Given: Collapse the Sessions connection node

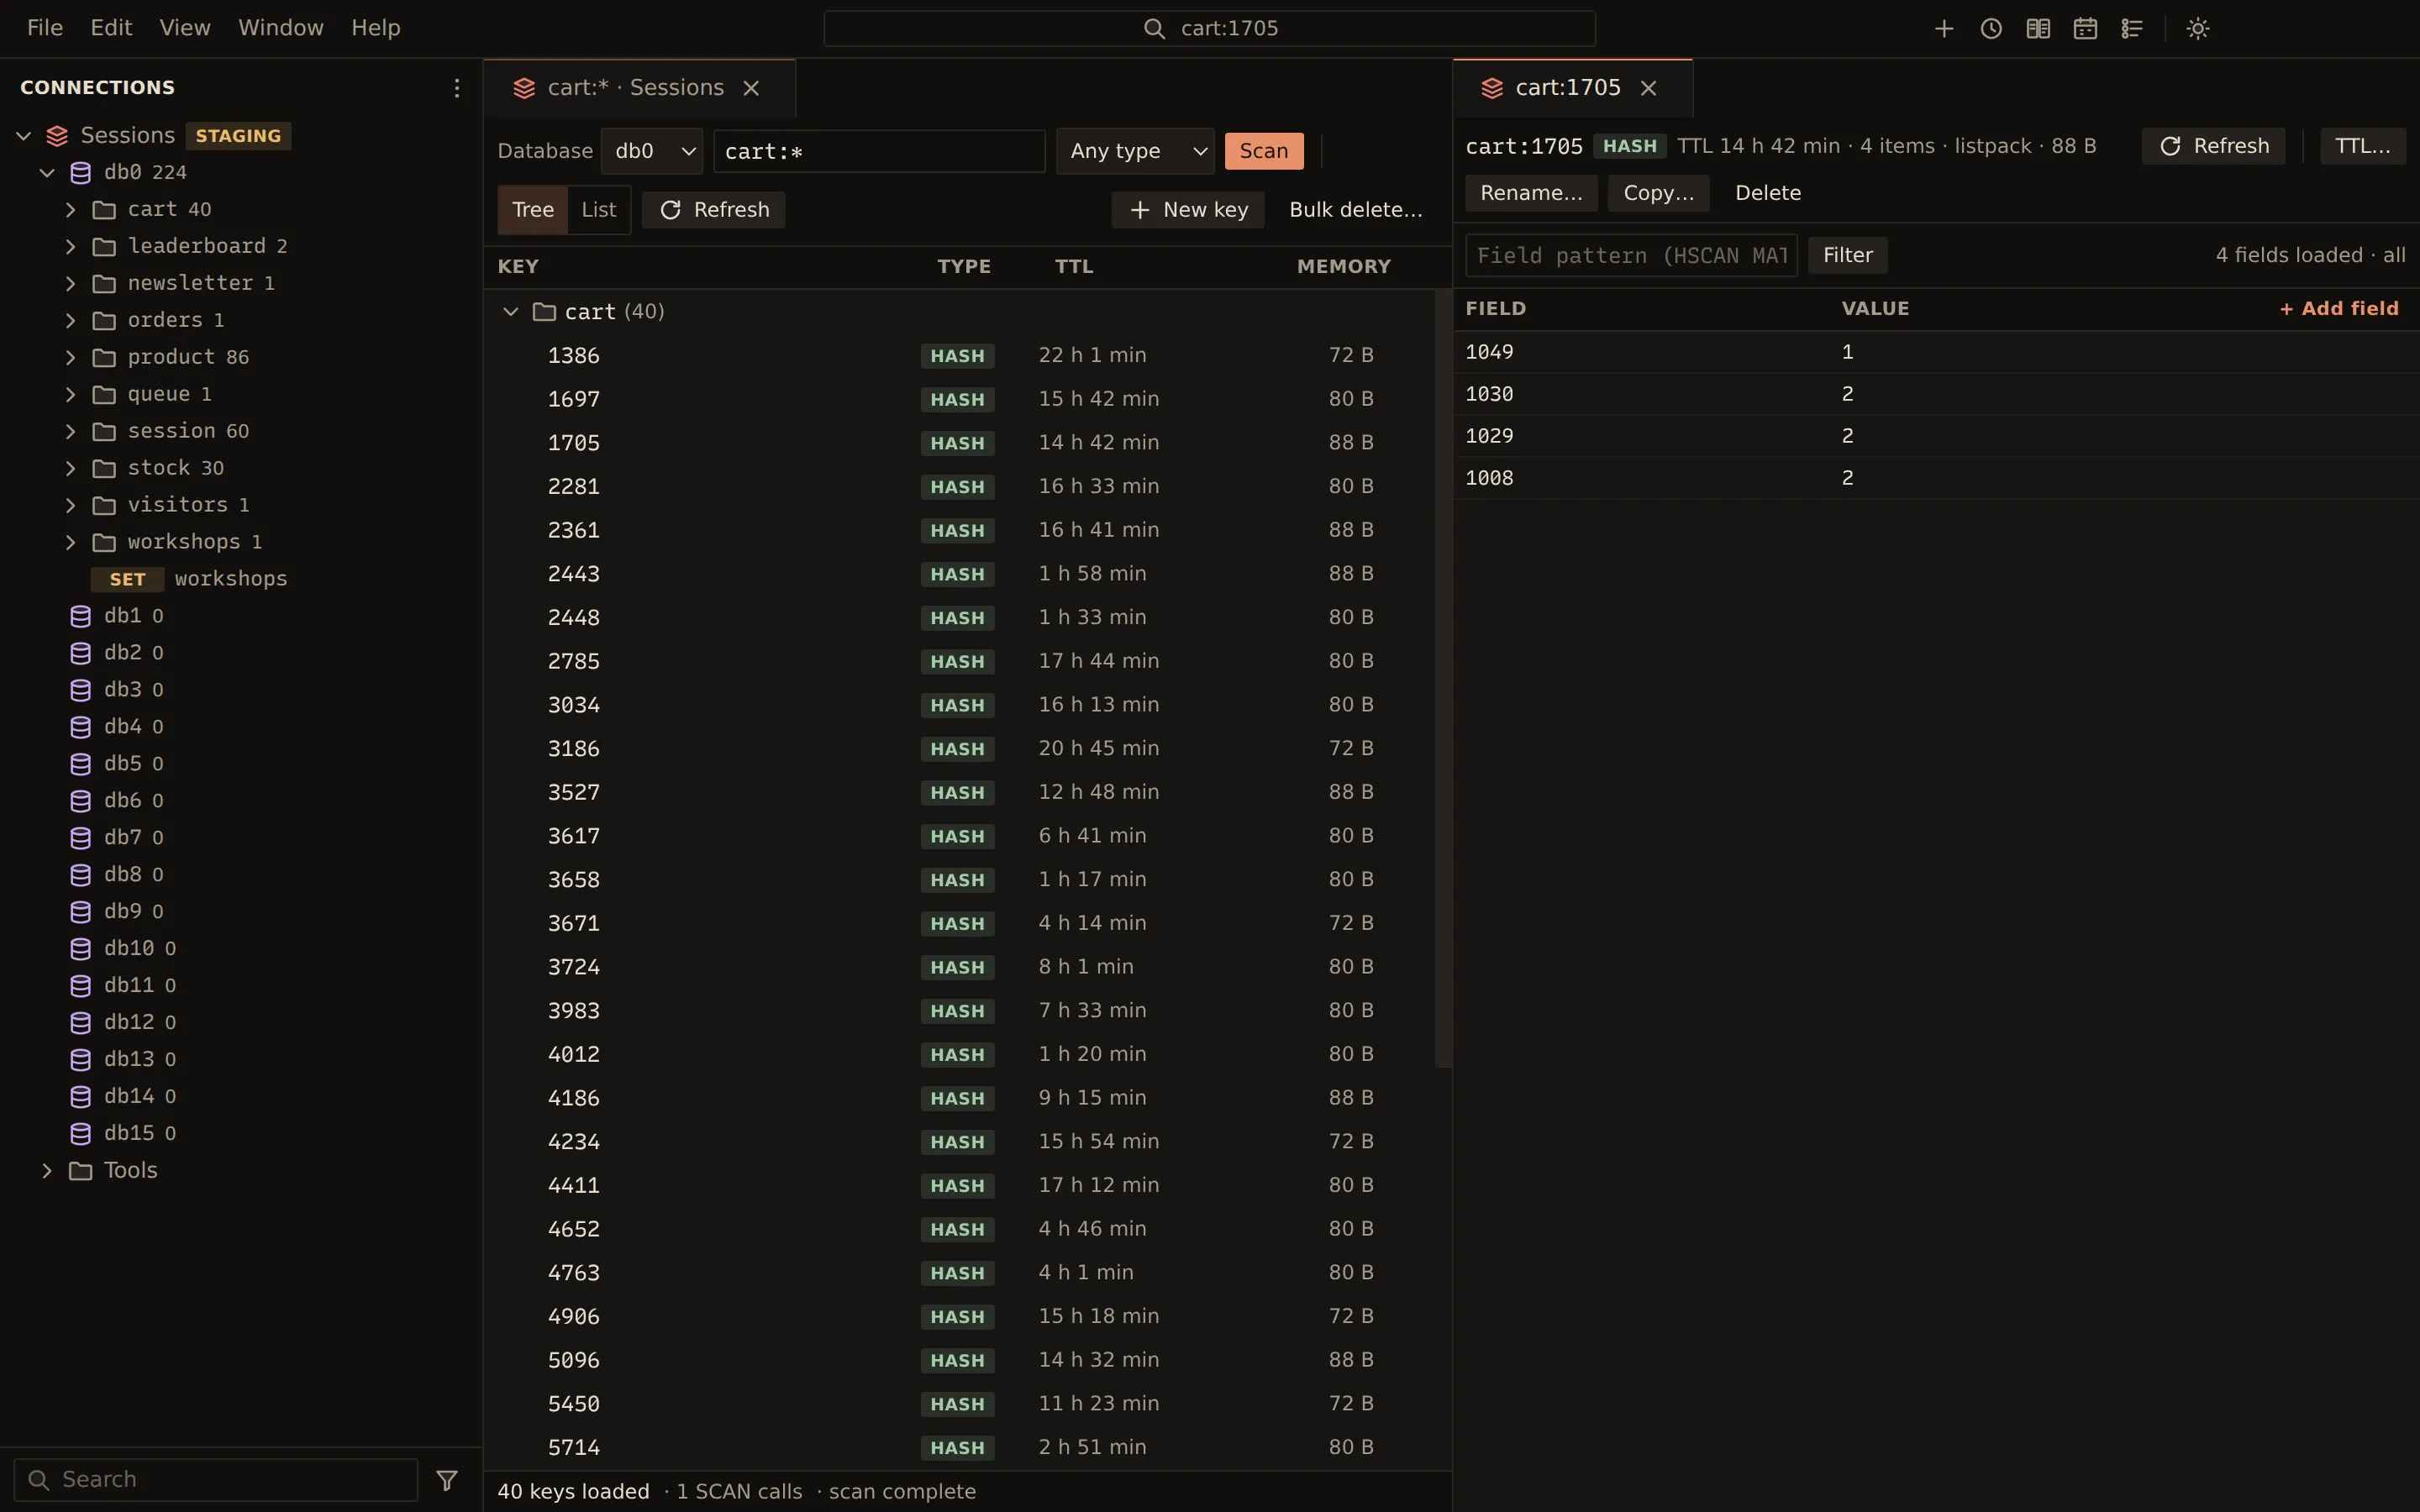Looking at the screenshot, I should click(x=24, y=135).
